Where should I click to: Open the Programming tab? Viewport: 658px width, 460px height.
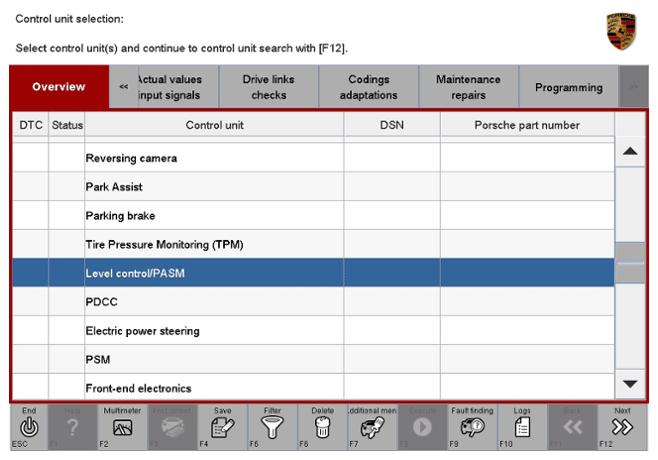(569, 87)
